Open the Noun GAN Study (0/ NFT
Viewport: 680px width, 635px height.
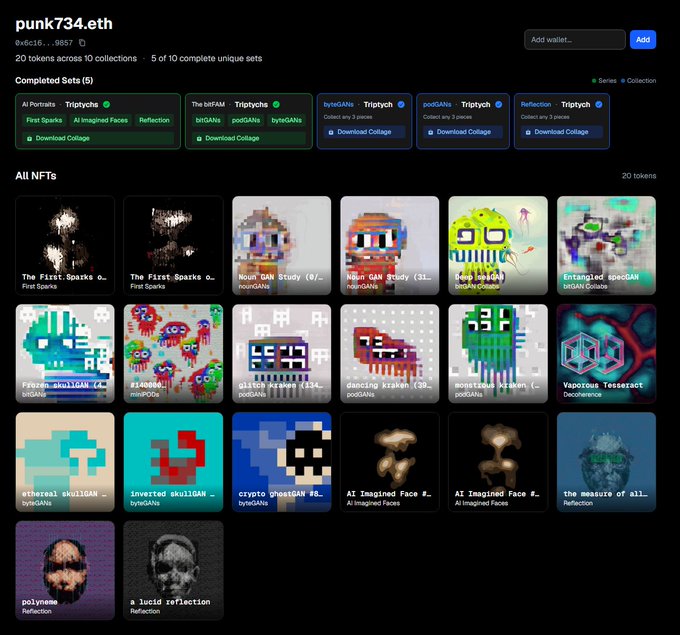point(281,245)
